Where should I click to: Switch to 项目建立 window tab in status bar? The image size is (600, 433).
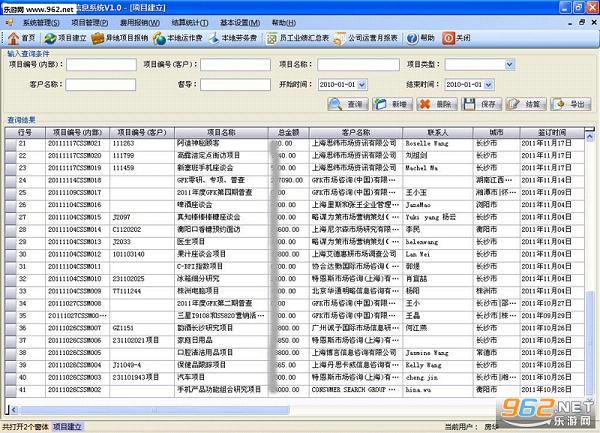tap(67, 427)
